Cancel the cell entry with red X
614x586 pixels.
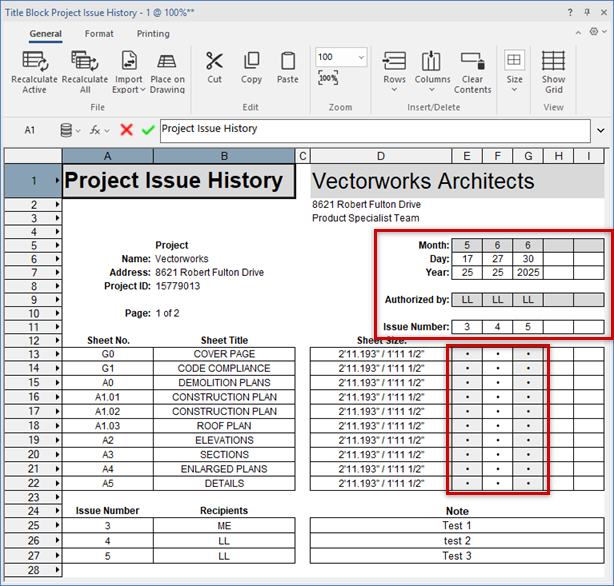pyautogui.click(x=127, y=130)
